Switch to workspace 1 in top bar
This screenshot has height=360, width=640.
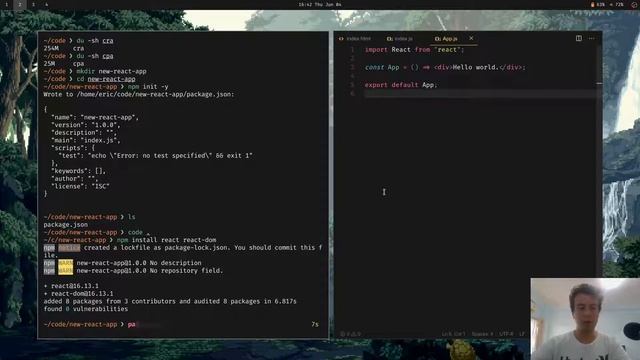6,4
